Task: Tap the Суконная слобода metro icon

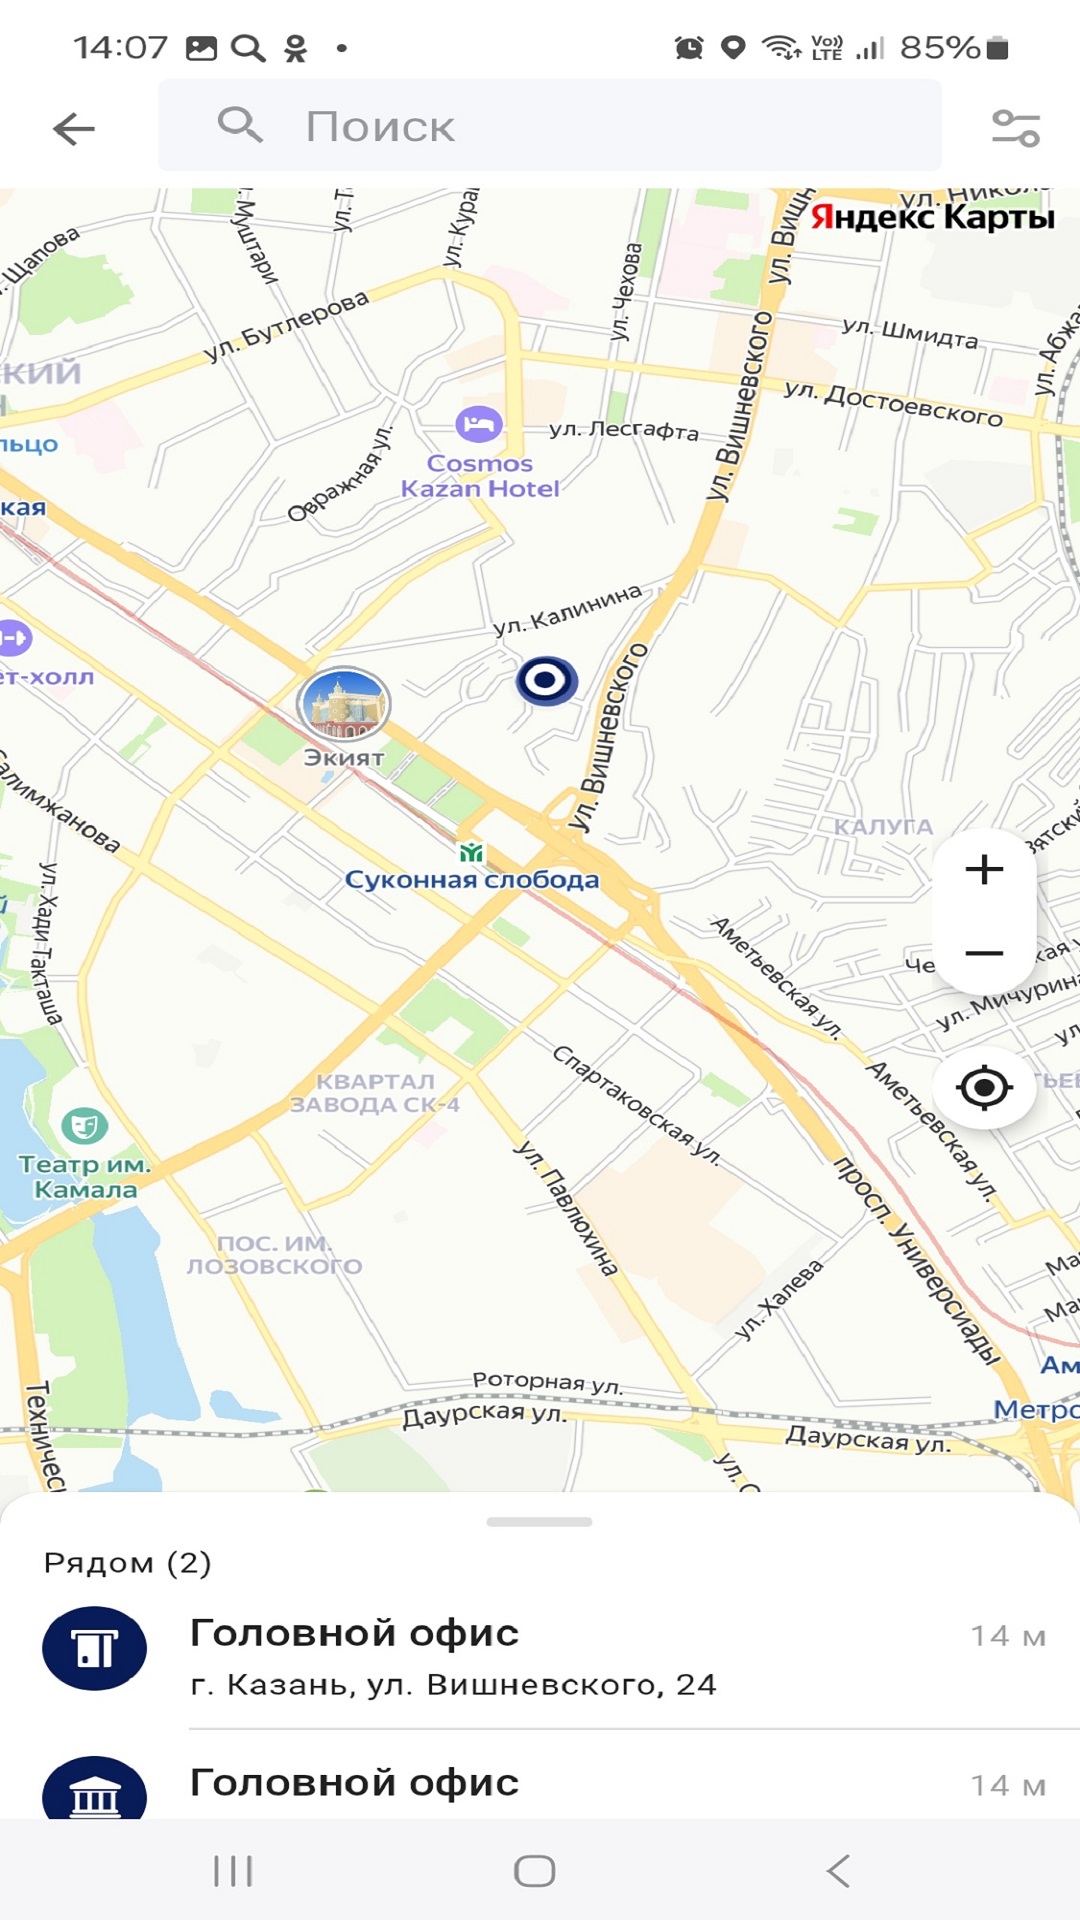Action: pos(471,853)
